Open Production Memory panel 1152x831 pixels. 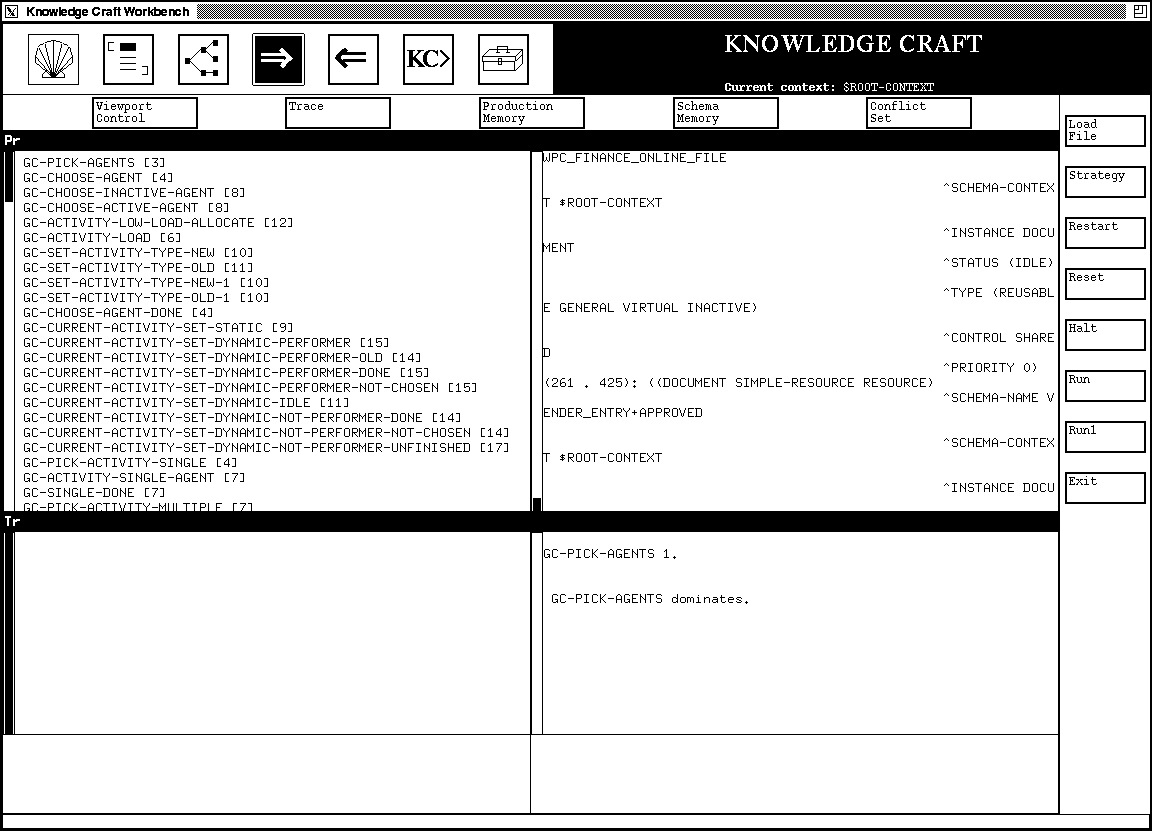pos(530,112)
